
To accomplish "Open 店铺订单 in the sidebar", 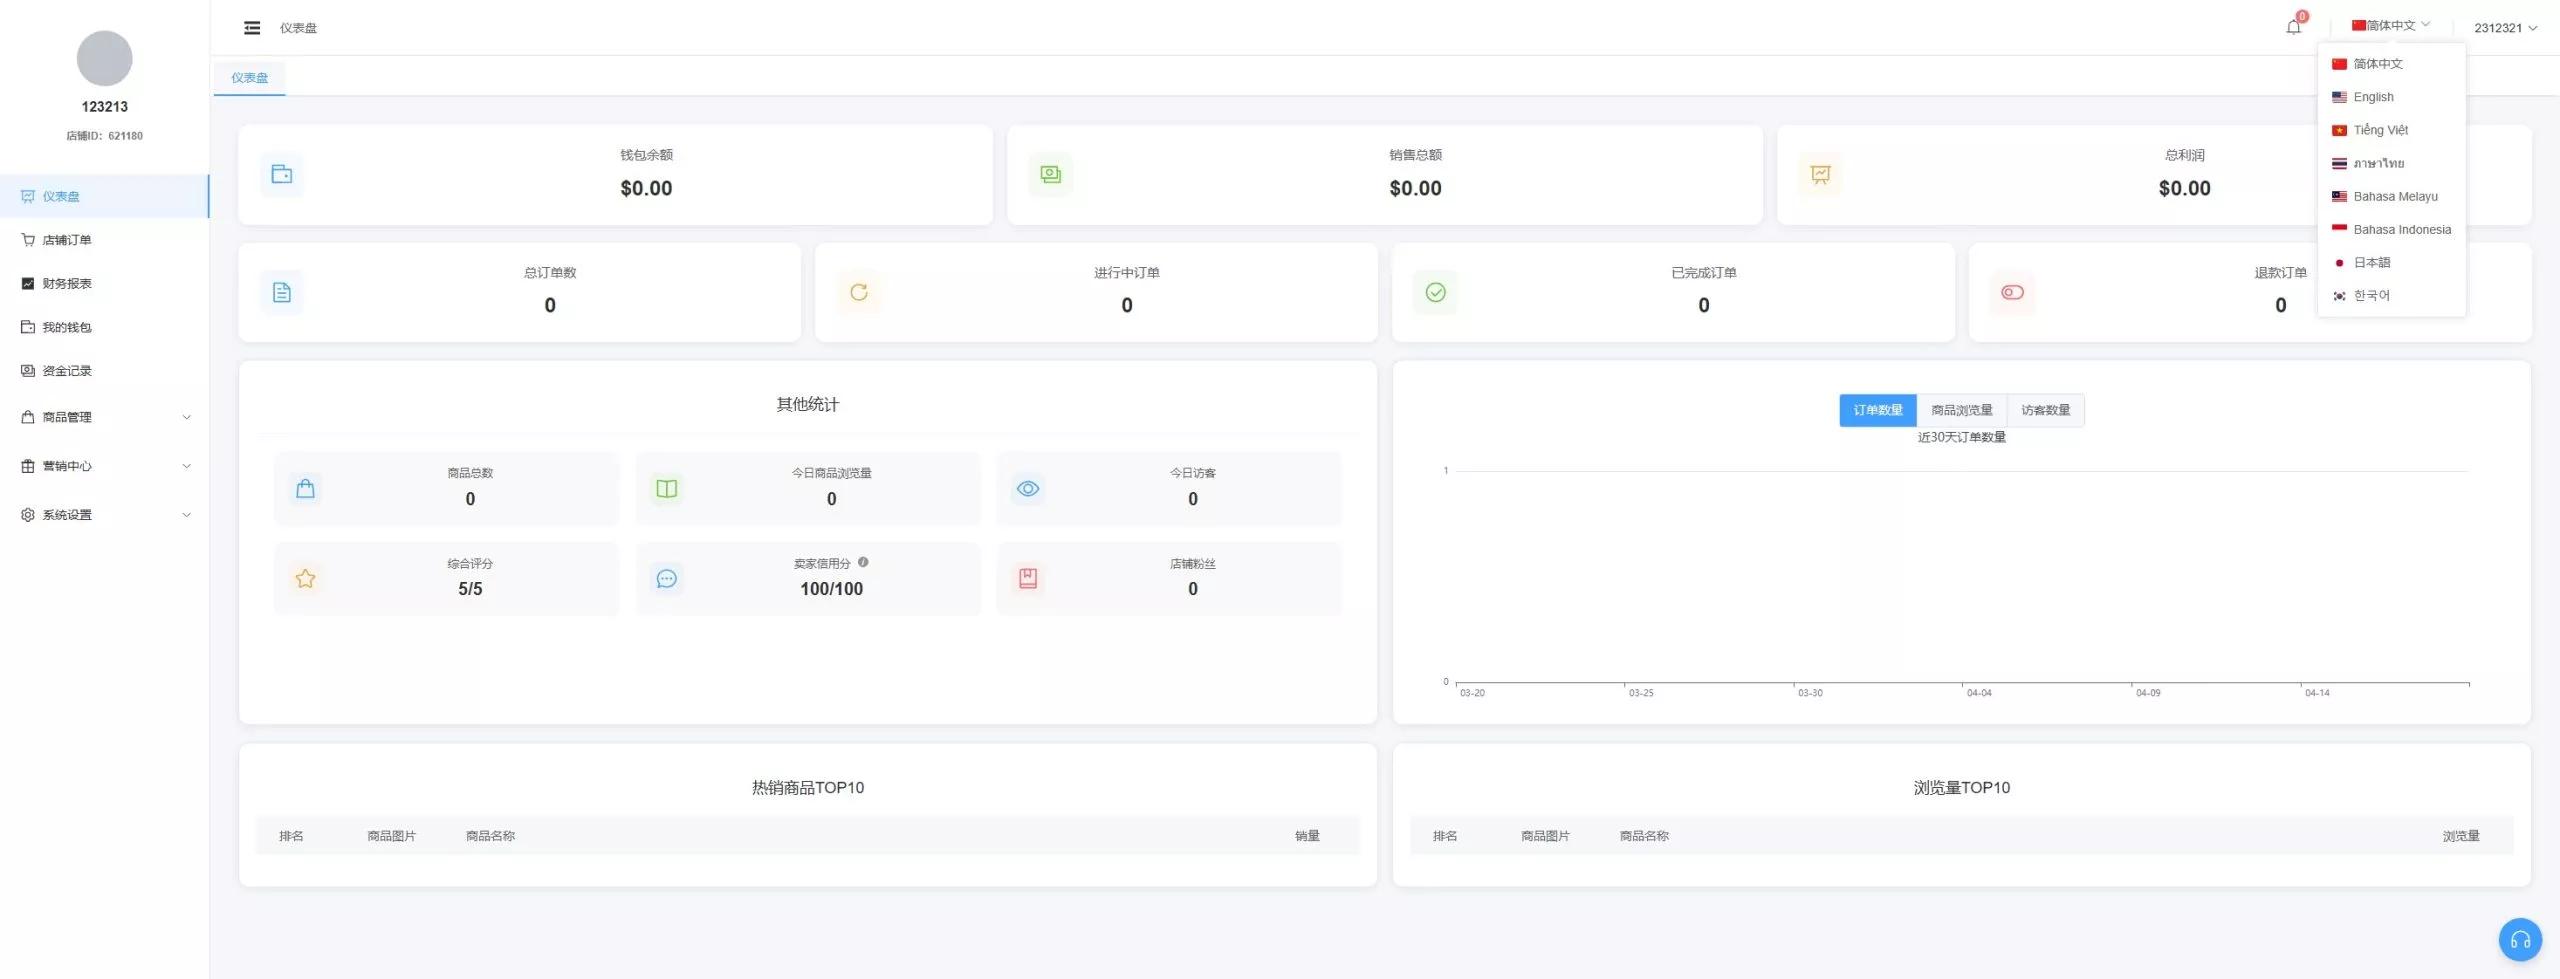I will click(x=67, y=240).
